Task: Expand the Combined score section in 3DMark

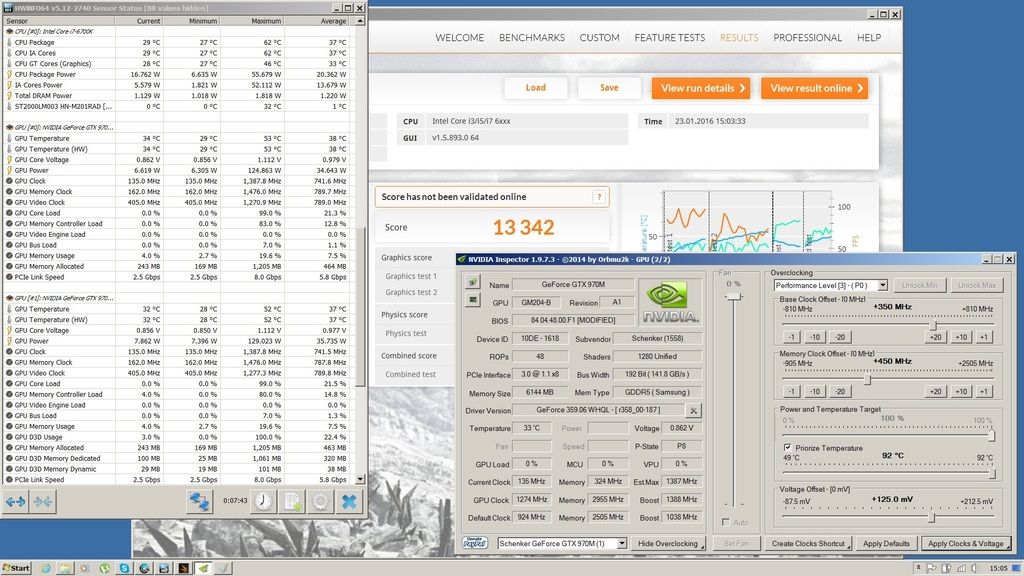Action: 414,355
